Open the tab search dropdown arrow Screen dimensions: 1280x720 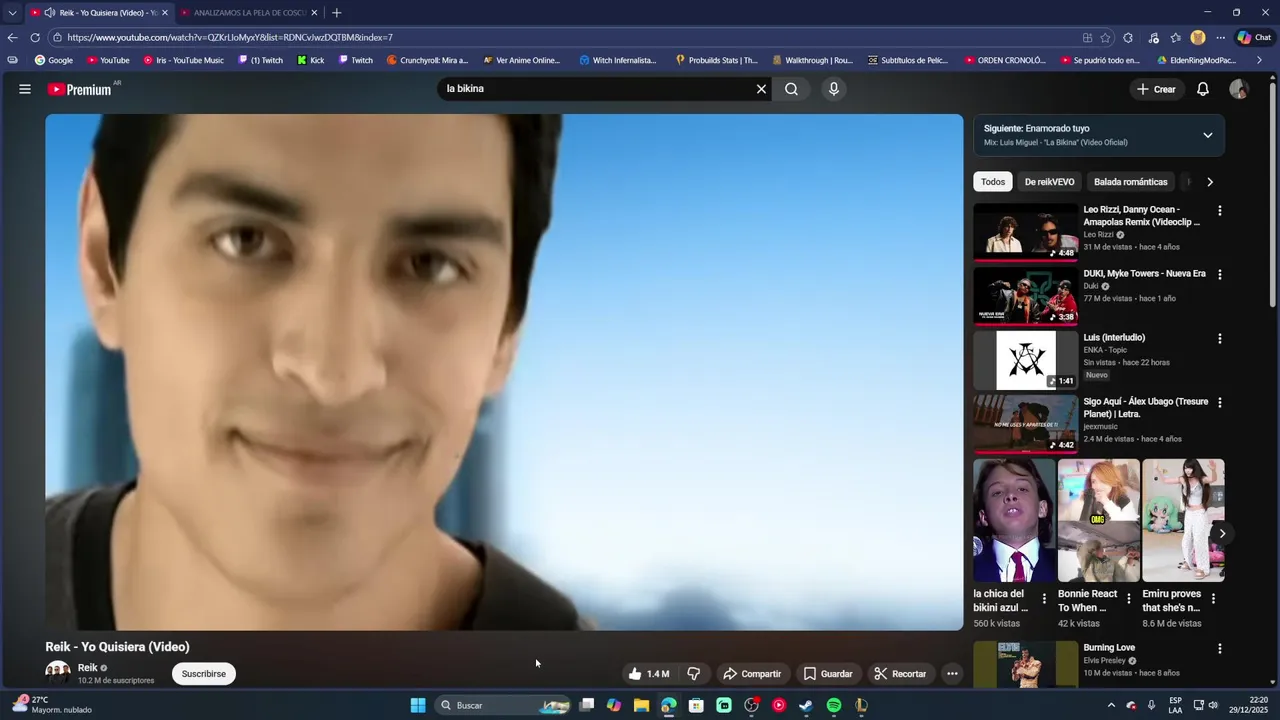(12, 13)
